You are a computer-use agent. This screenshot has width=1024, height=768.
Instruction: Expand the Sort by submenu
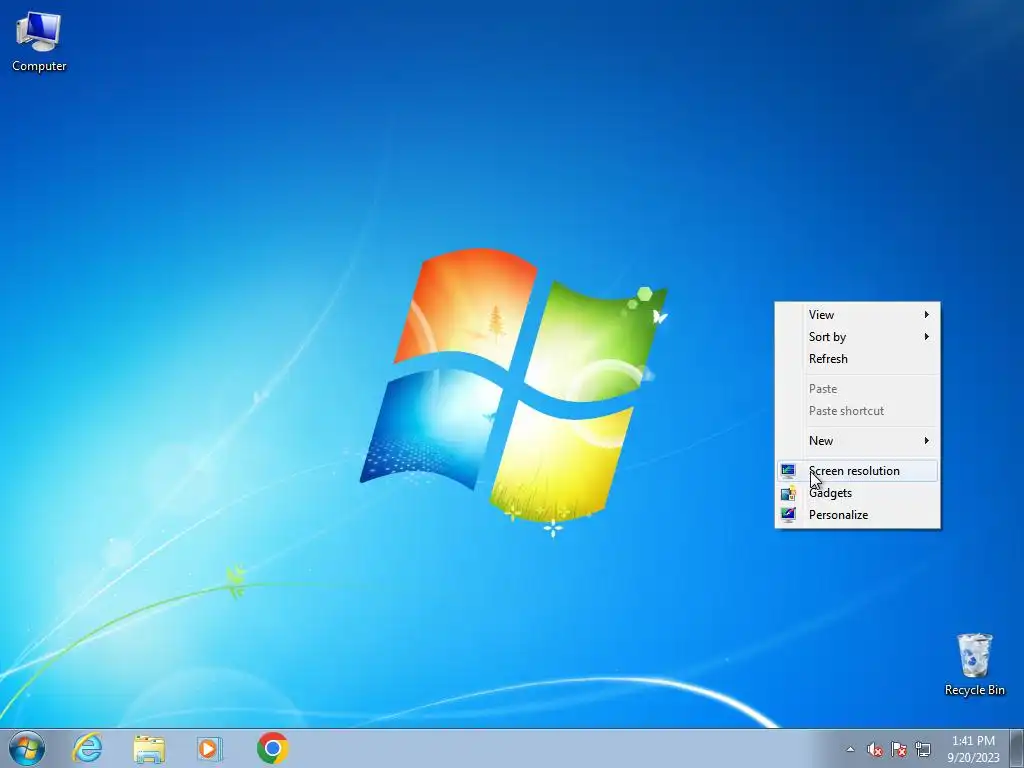(x=857, y=337)
